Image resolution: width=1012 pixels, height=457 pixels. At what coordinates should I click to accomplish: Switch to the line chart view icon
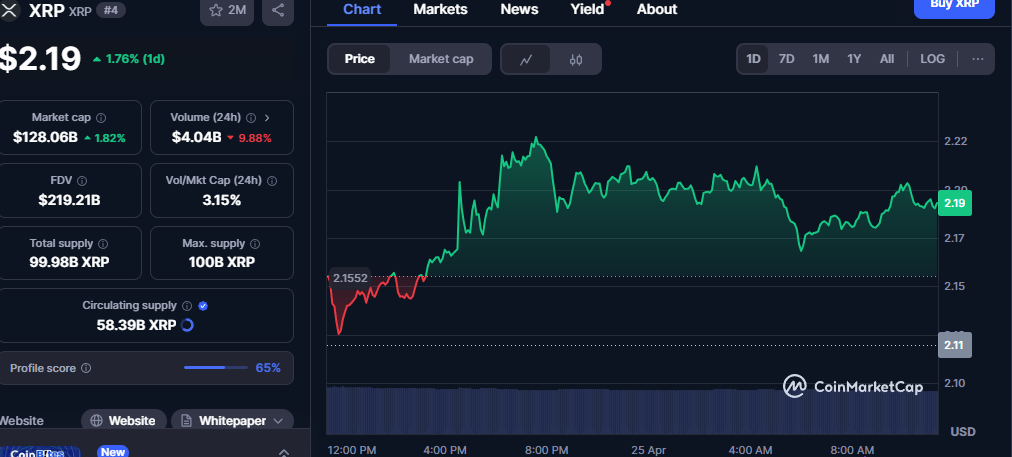(x=526, y=59)
